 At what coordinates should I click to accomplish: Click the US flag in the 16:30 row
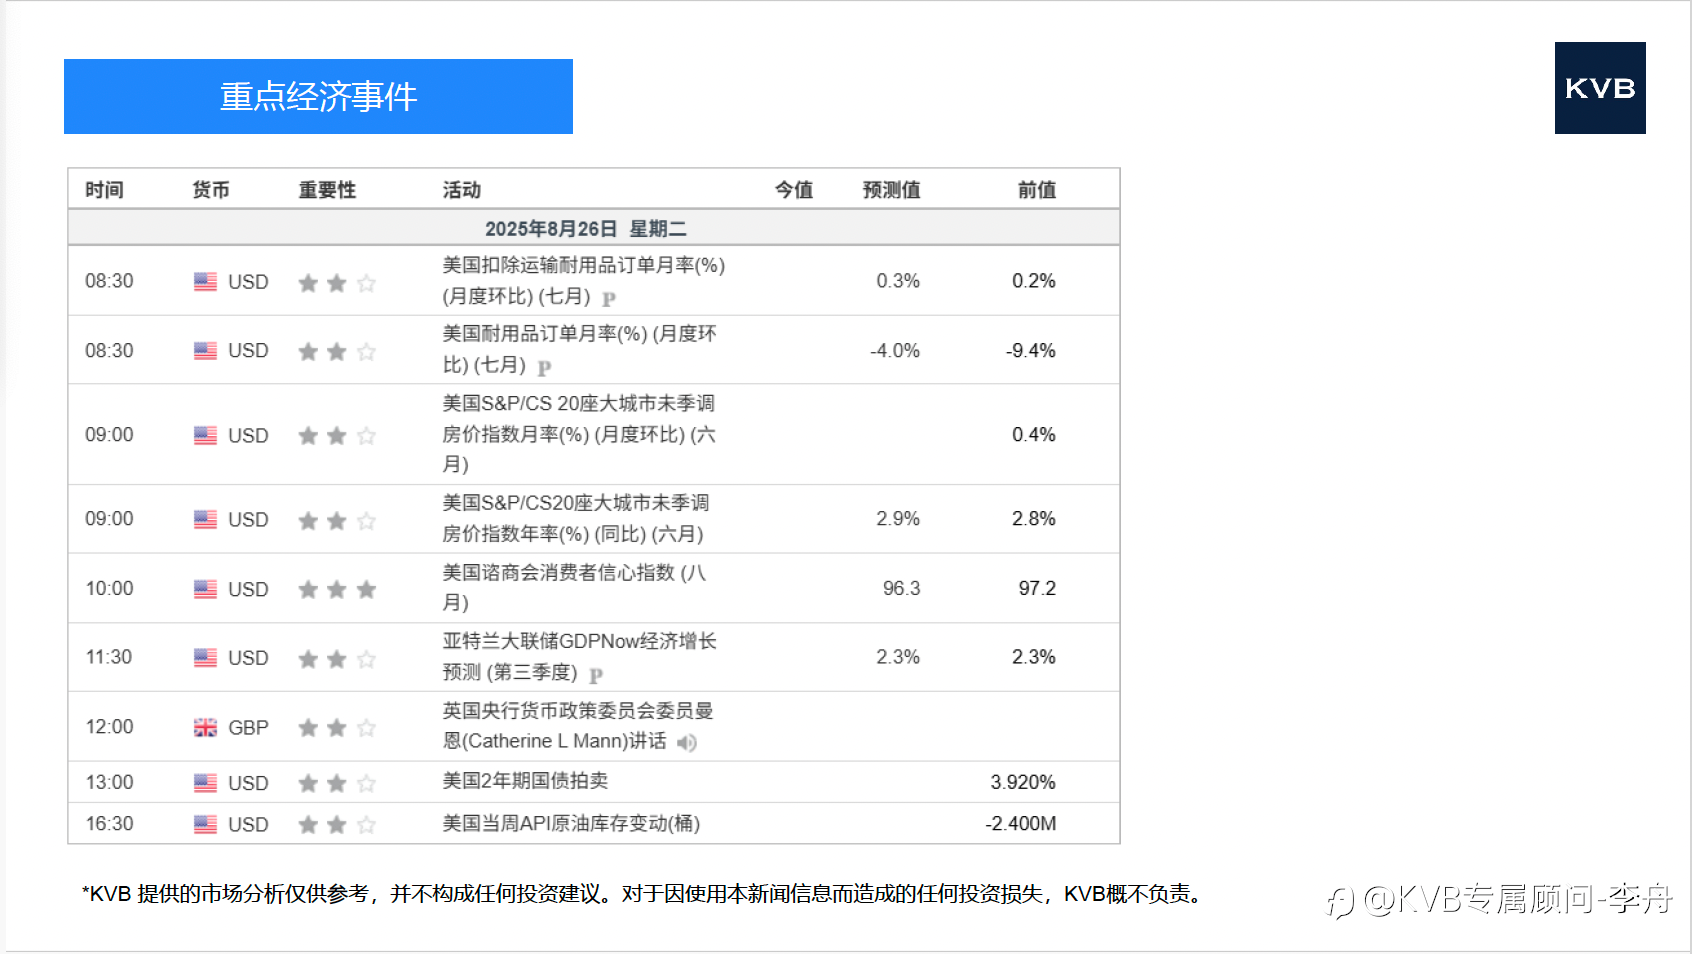[x=205, y=824]
